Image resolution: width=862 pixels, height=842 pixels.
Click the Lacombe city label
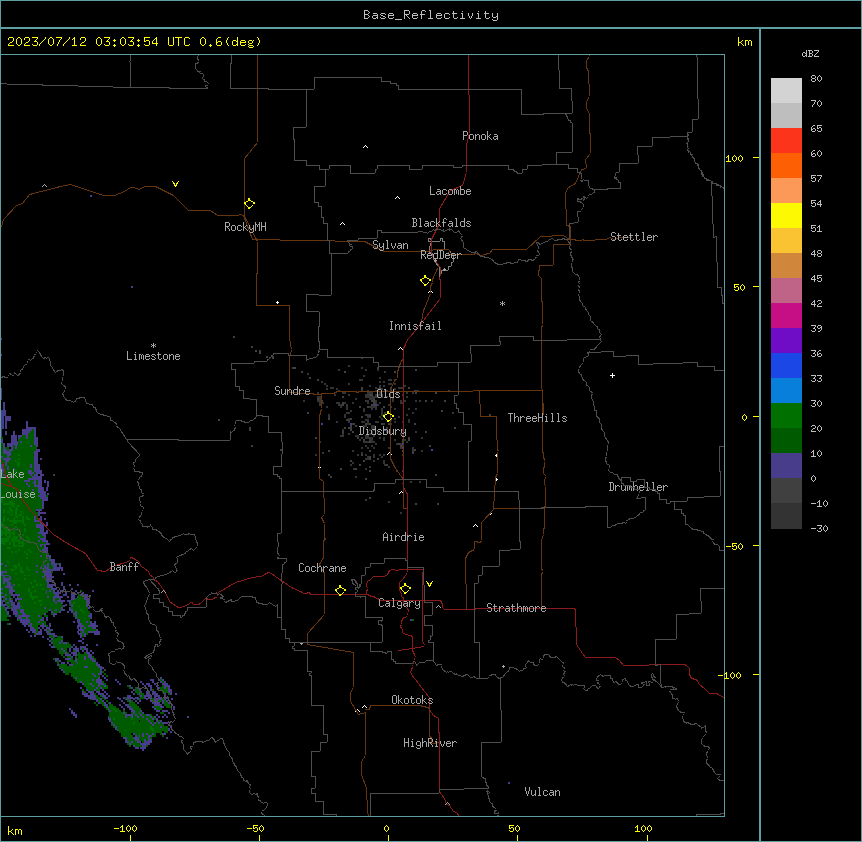click(x=450, y=191)
